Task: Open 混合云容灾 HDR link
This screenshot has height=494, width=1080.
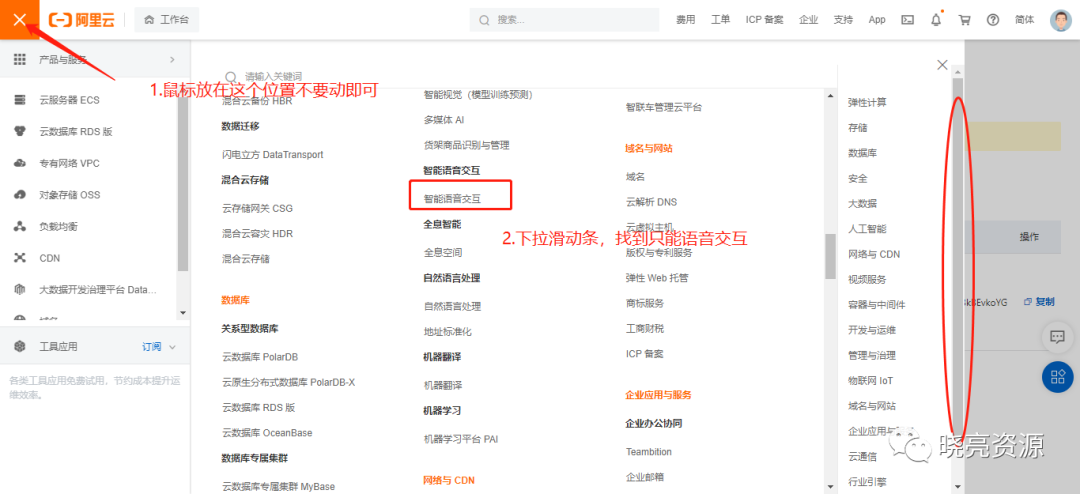Action: coord(258,234)
